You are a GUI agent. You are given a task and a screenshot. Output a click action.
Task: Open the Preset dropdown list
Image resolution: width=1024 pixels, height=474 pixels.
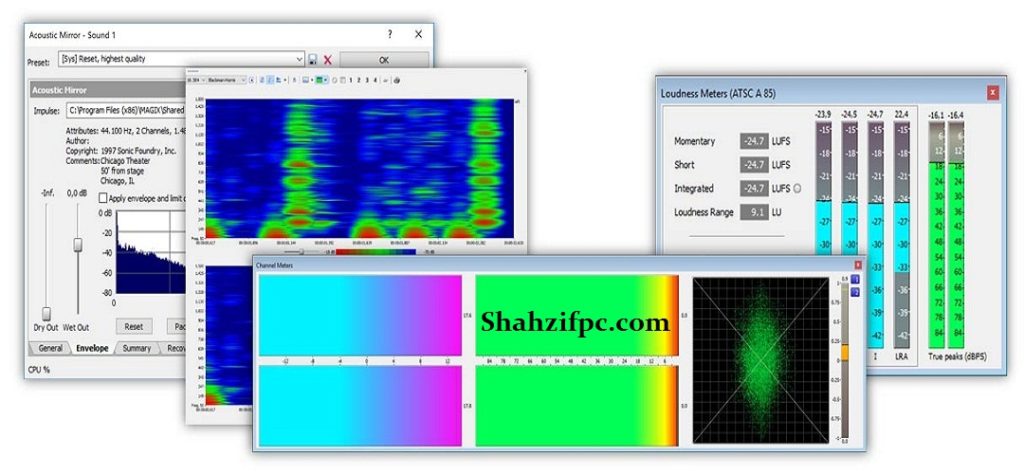pyautogui.click(x=299, y=60)
